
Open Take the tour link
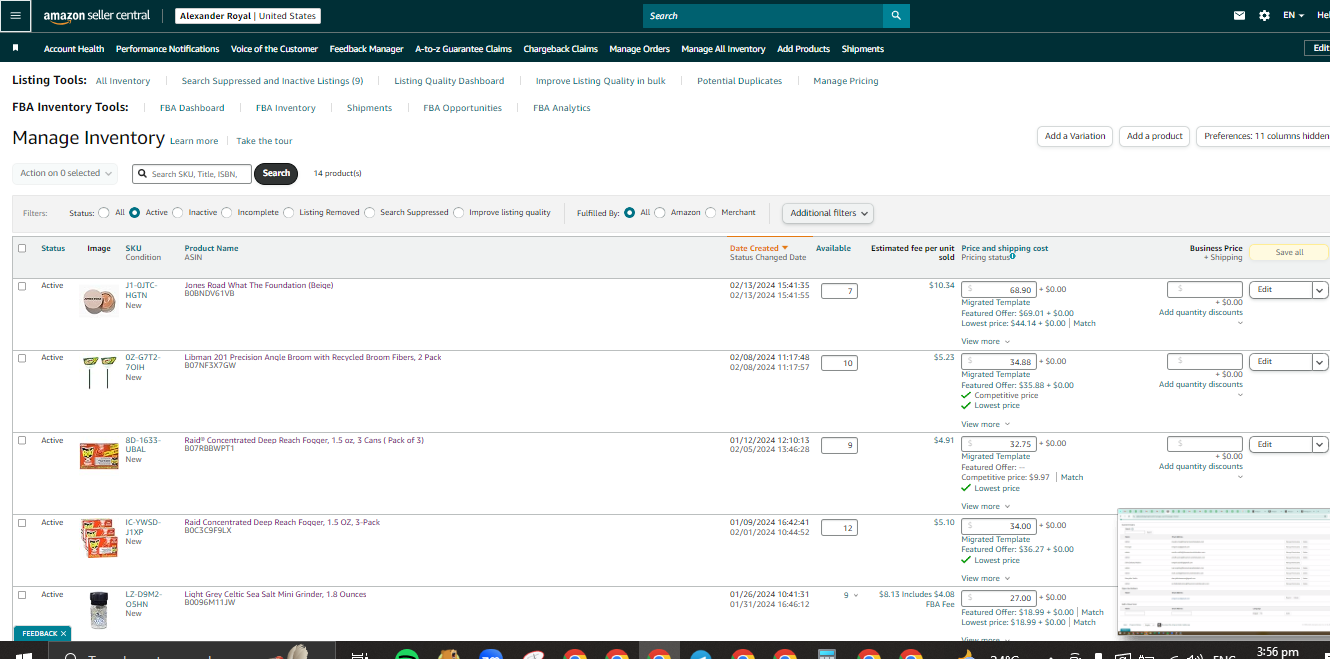pyautogui.click(x=264, y=141)
